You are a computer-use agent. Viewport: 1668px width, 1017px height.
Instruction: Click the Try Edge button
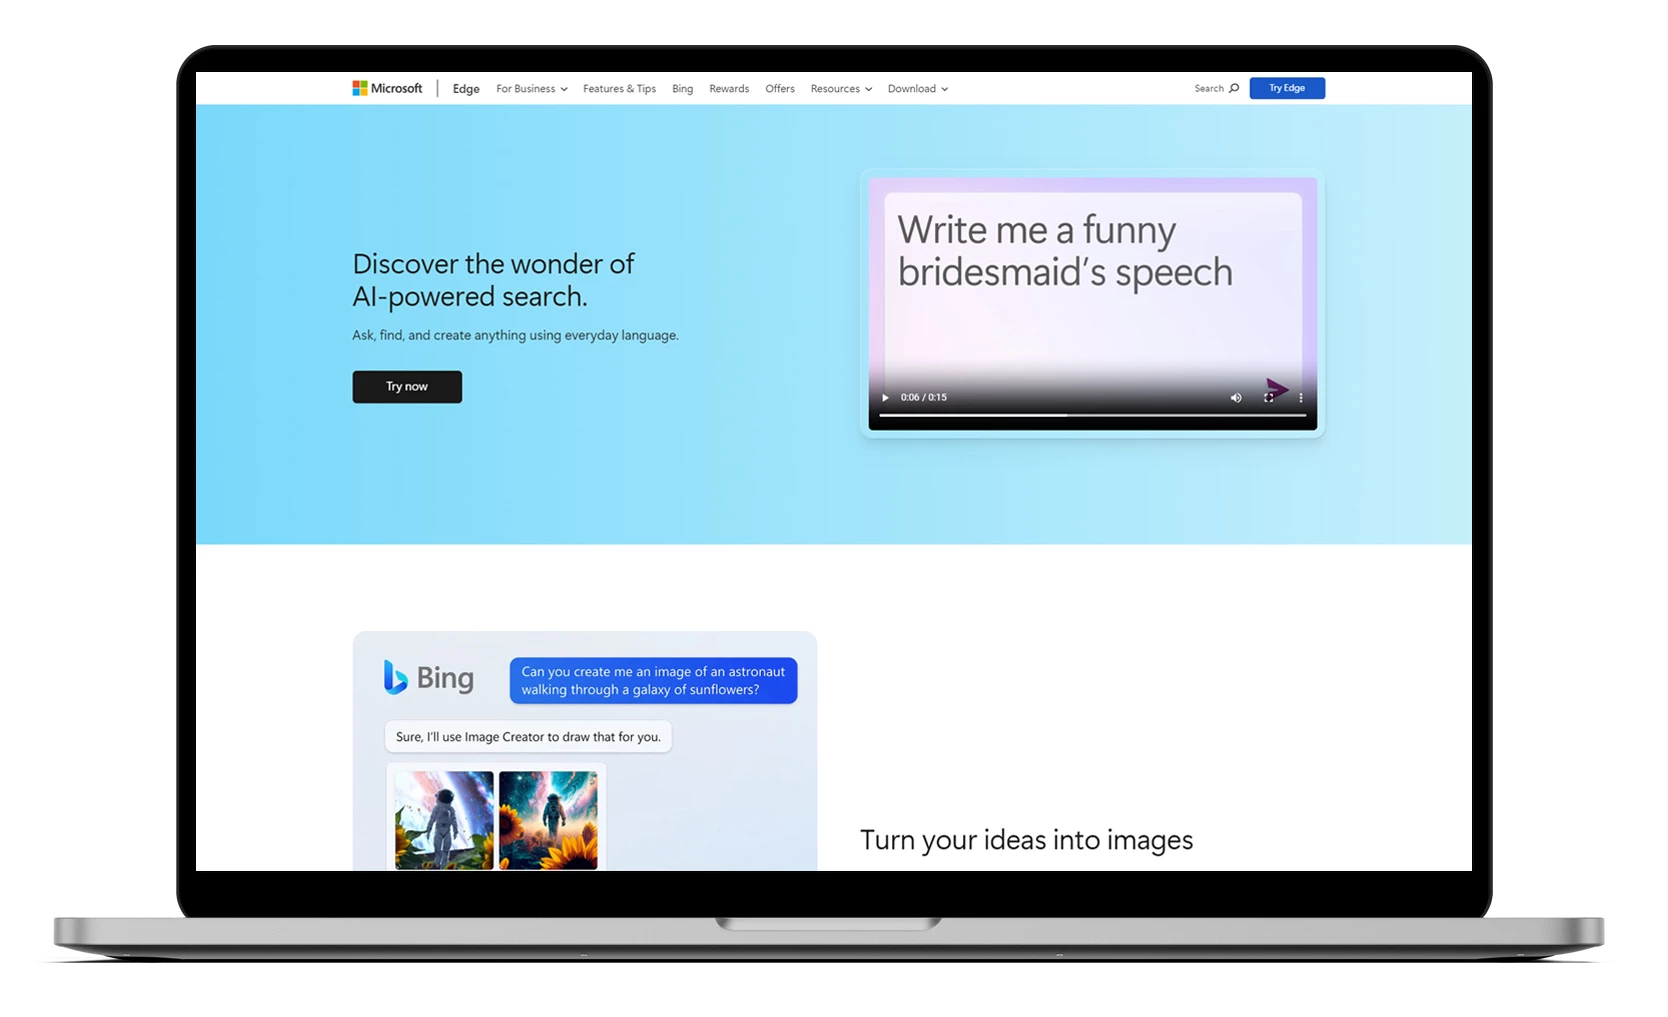pos(1287,88)
